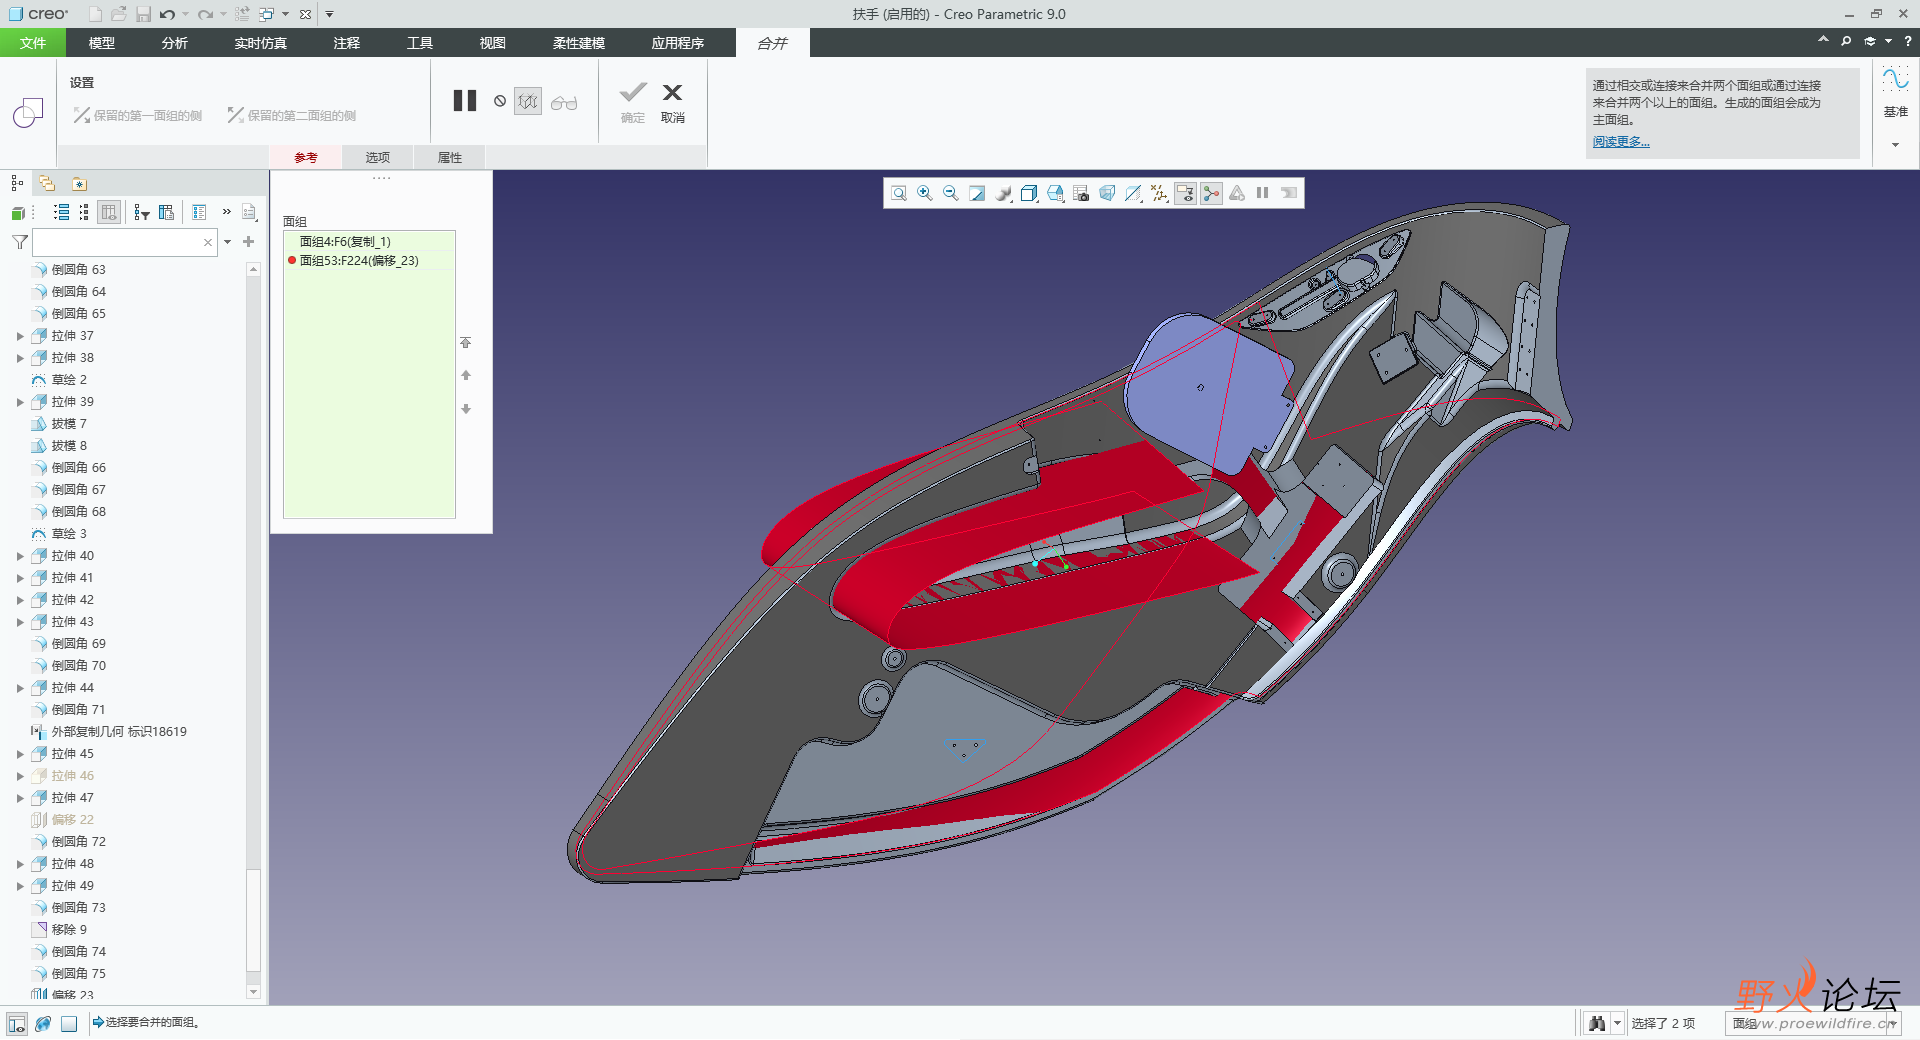Click the collapse all tree nodes icon
This screenshot has width=1920, height=1040.
pyautogui.click(x=84, y=212)
